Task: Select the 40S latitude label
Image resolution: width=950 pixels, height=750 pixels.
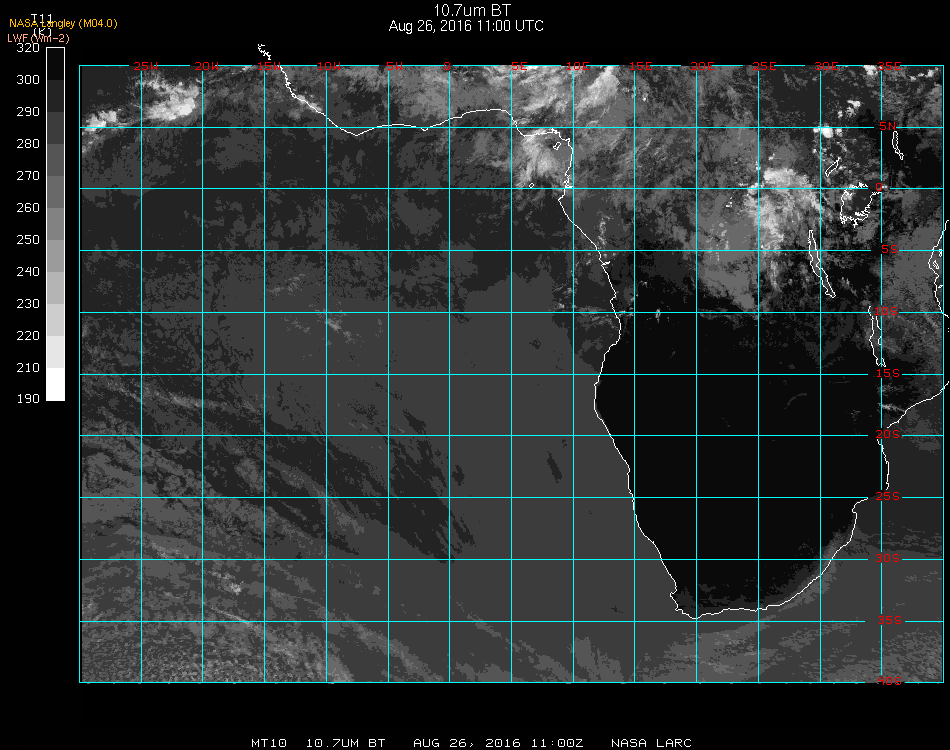Action: [889, 682]
